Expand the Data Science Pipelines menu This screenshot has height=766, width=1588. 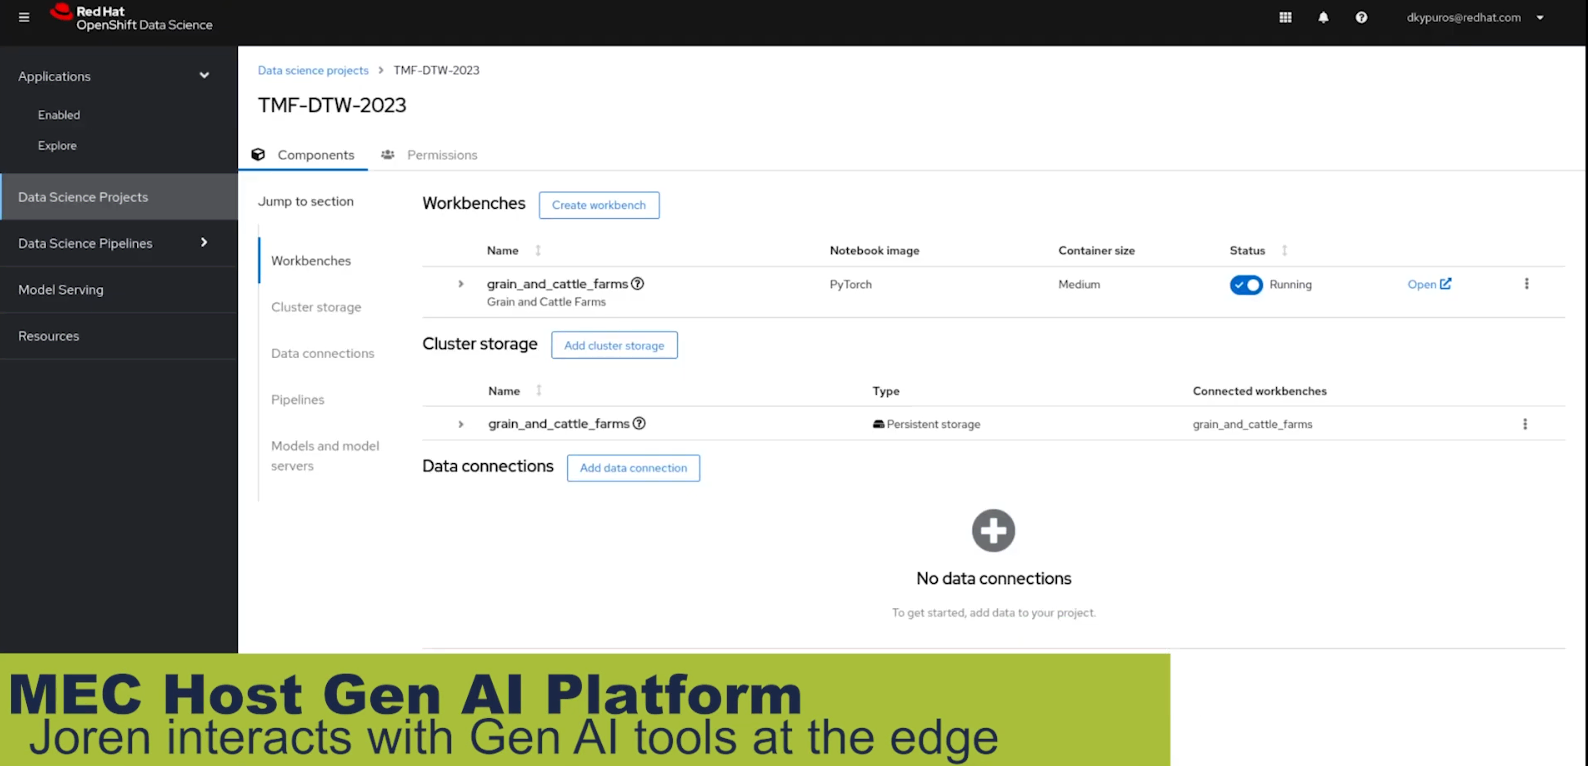click(204, 243)
